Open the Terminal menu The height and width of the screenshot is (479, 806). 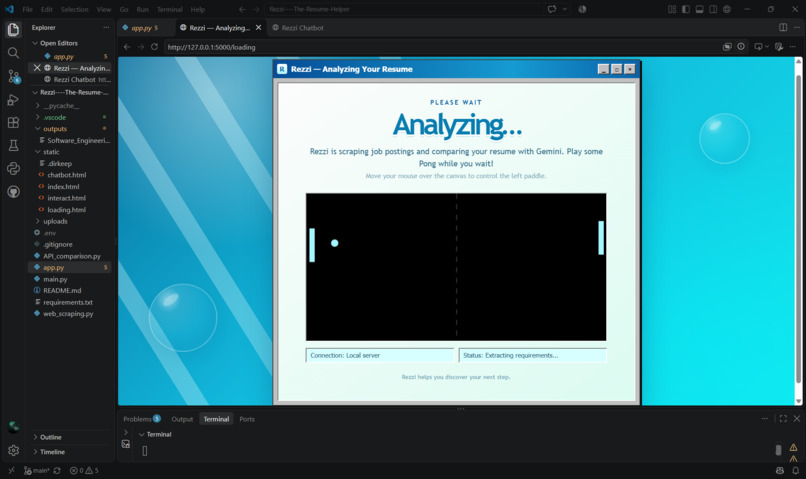170,9
